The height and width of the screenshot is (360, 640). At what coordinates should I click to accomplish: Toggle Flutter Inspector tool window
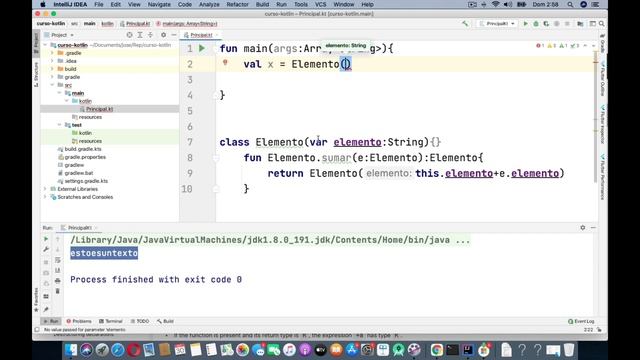[x=602, y=124]
